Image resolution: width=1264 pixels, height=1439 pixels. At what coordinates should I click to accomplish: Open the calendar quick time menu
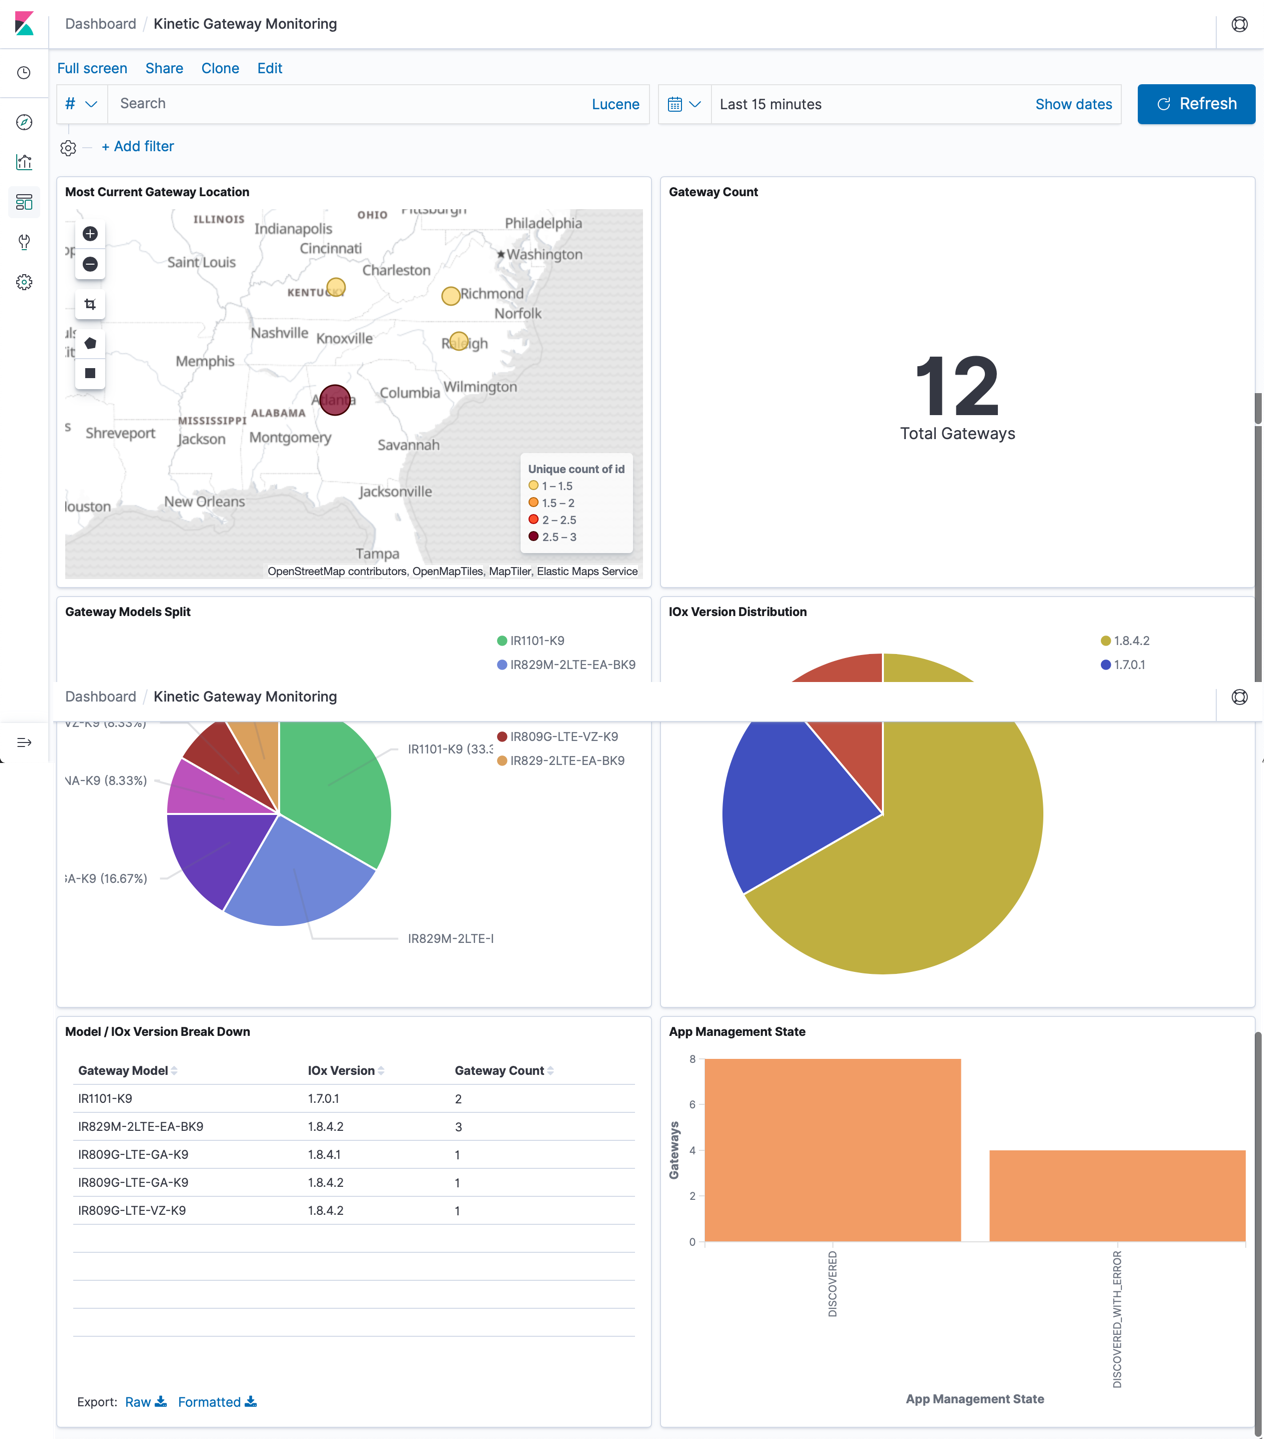[x=685, y=104]
